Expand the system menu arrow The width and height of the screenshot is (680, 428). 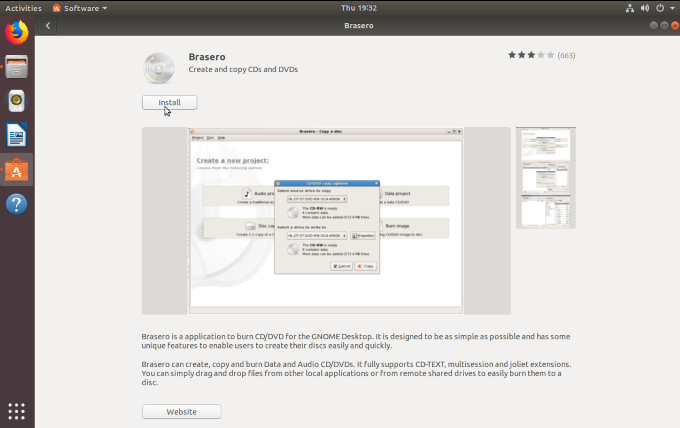click(672, 8)
